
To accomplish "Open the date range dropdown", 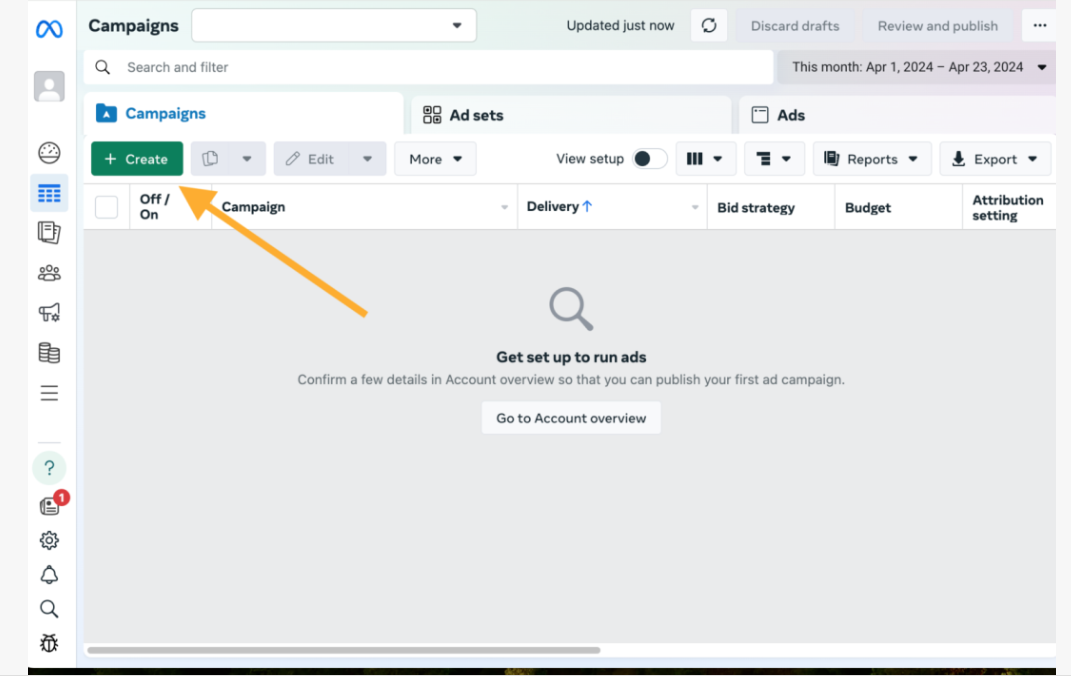I will pyautogui.click(x=917, y=67).
